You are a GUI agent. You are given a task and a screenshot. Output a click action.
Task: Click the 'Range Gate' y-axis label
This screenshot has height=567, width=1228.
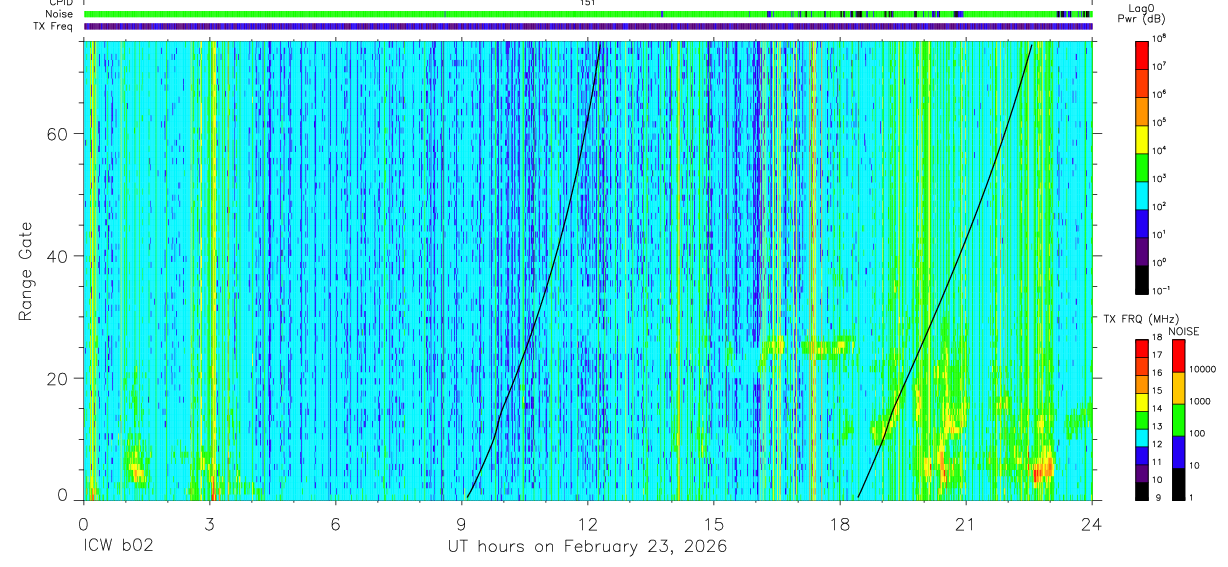coord(27,271)
